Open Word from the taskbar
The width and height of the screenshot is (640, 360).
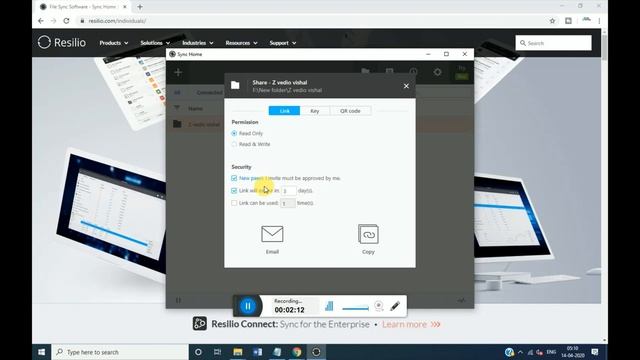257,352
